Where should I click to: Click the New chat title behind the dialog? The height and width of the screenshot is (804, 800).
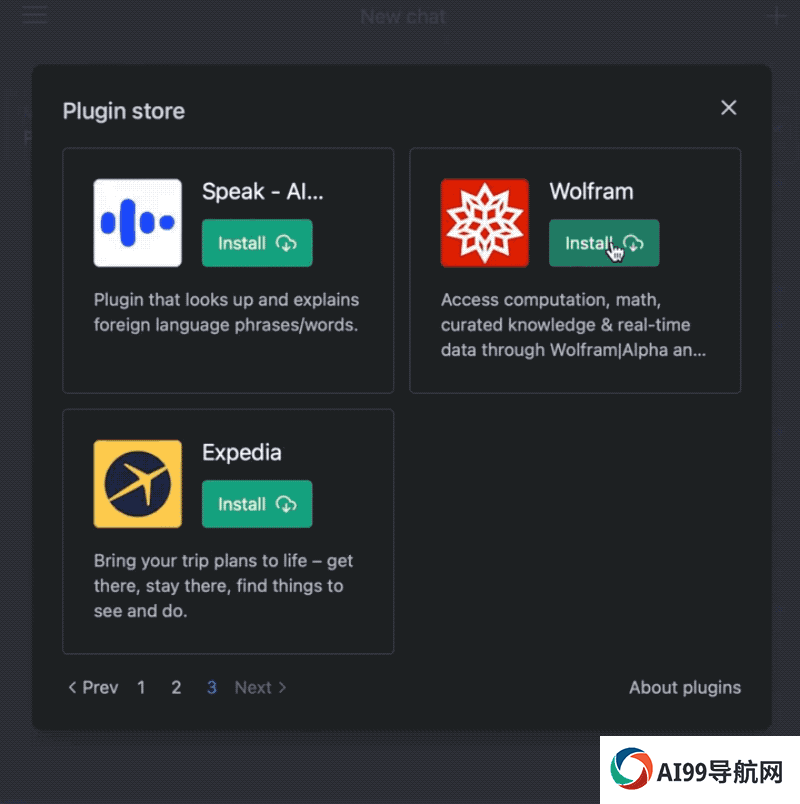pyautogui.click(x=403, y=17)
